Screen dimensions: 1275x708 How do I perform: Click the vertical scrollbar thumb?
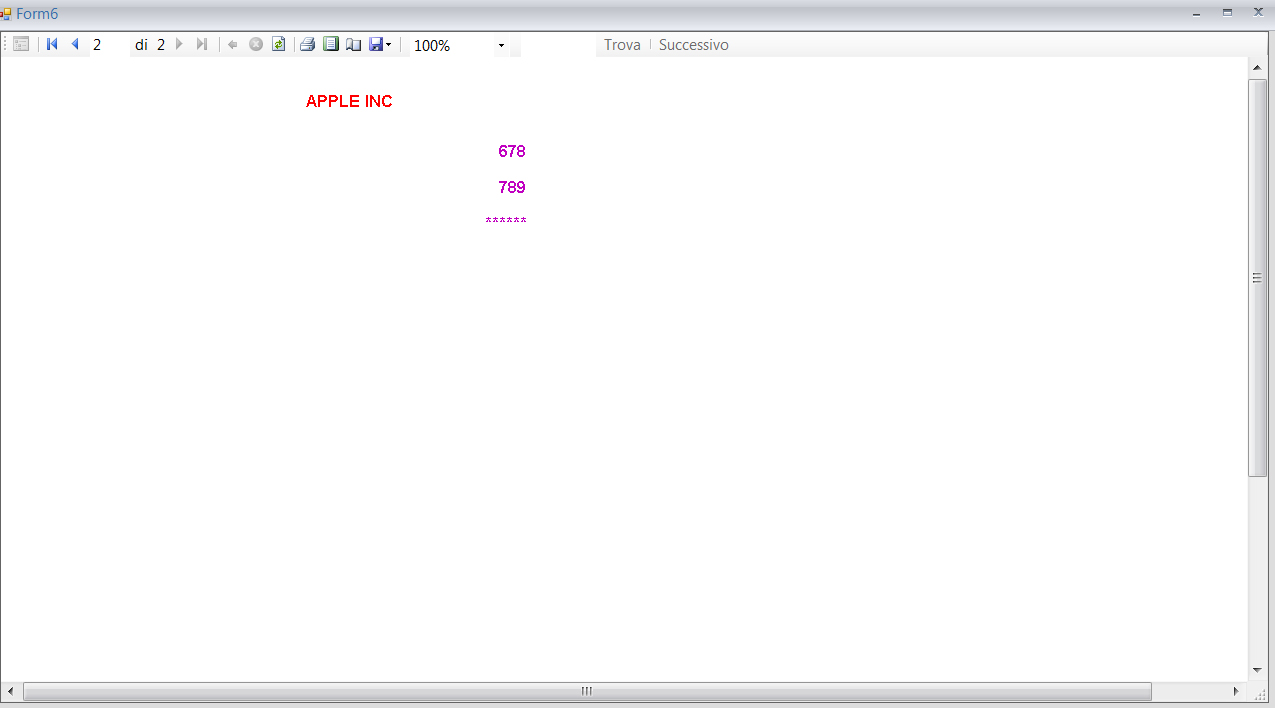(1258, 277)
